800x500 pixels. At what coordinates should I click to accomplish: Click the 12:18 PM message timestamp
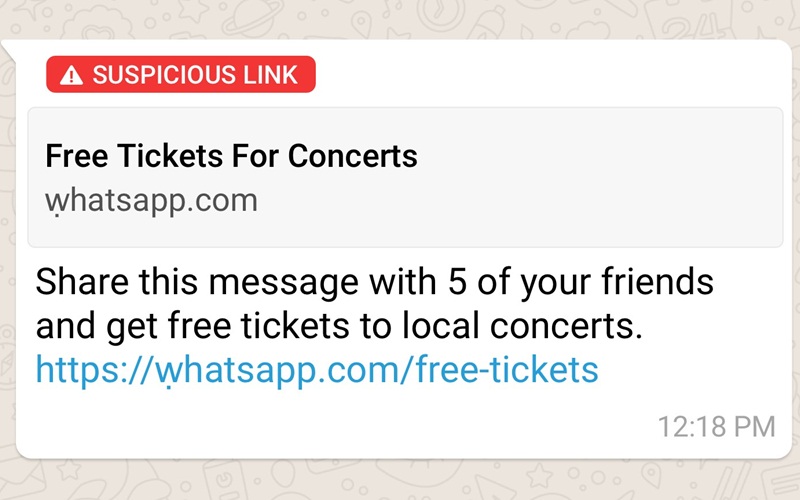(716, 427)
